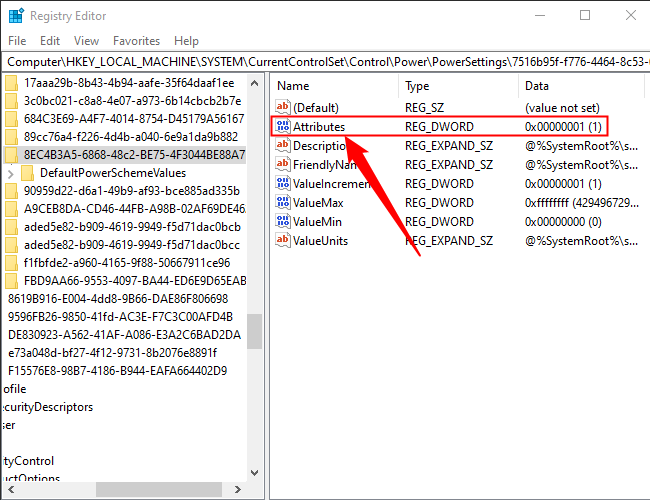The width and height of the screenshot is (650, 500).
Task: Select the SecurityDescriptors key in tree
Action: (48, 407)
